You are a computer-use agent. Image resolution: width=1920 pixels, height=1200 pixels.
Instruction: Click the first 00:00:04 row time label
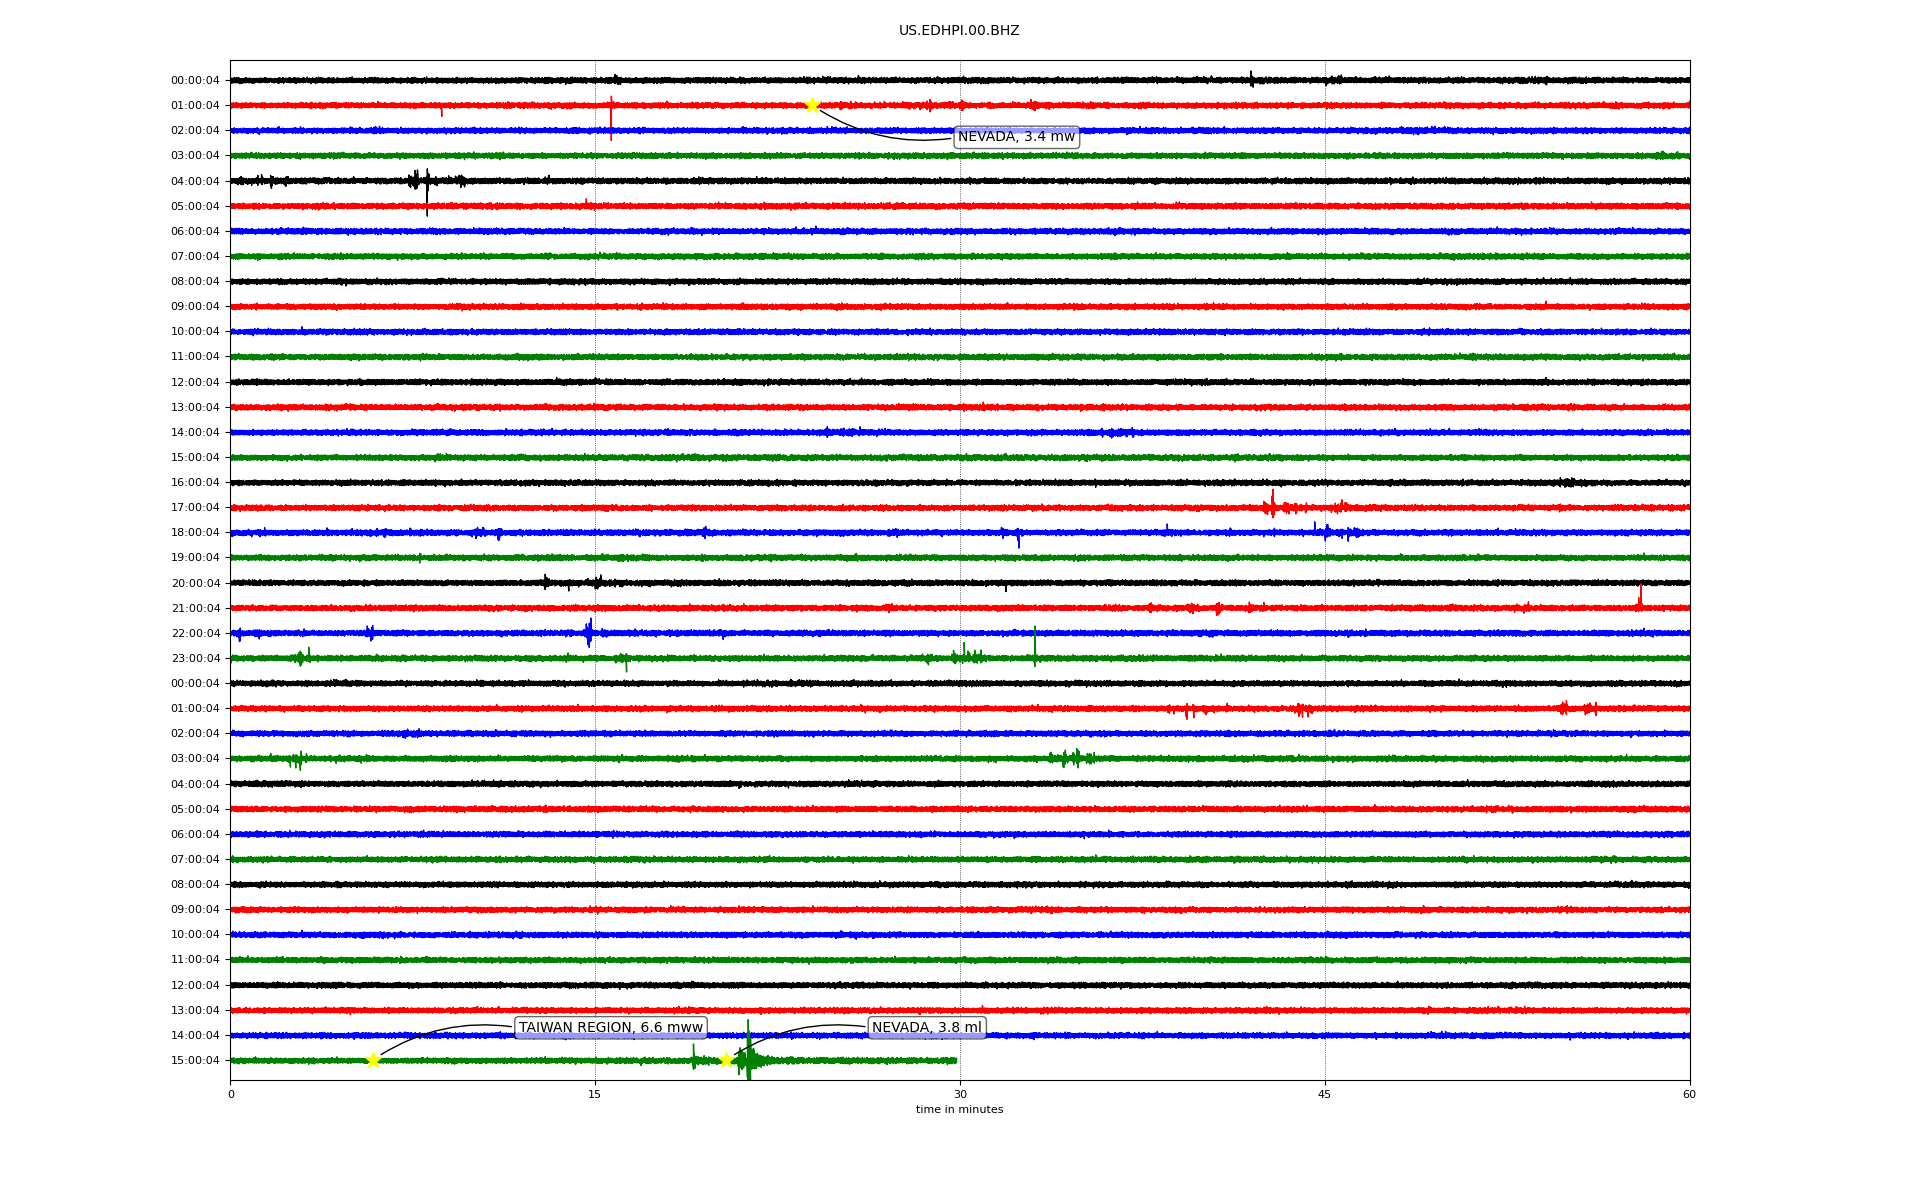click(x=195, y=81)
